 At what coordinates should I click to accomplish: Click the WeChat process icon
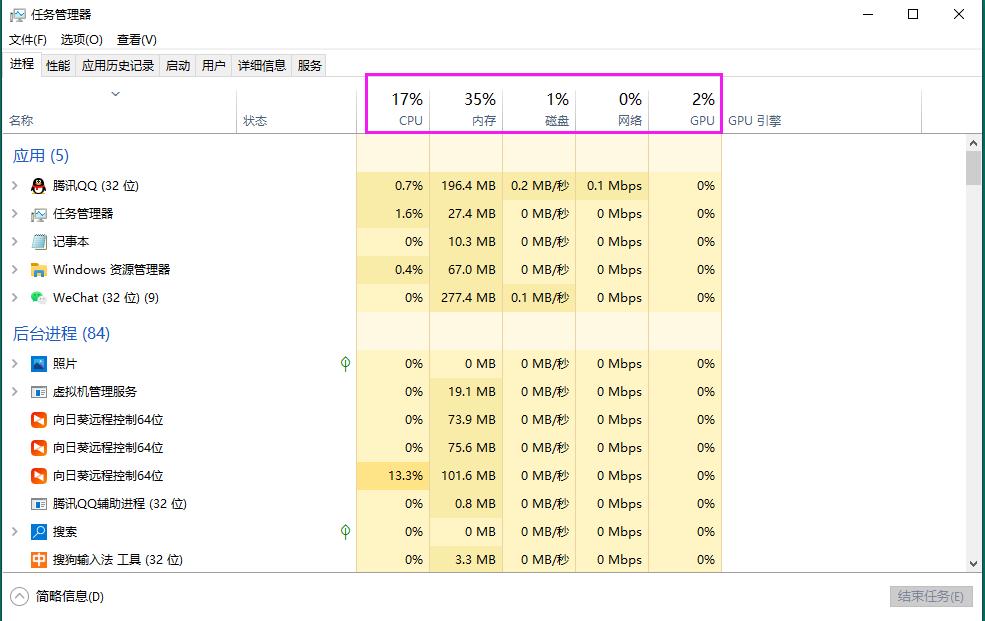click(x=36, y=297)
